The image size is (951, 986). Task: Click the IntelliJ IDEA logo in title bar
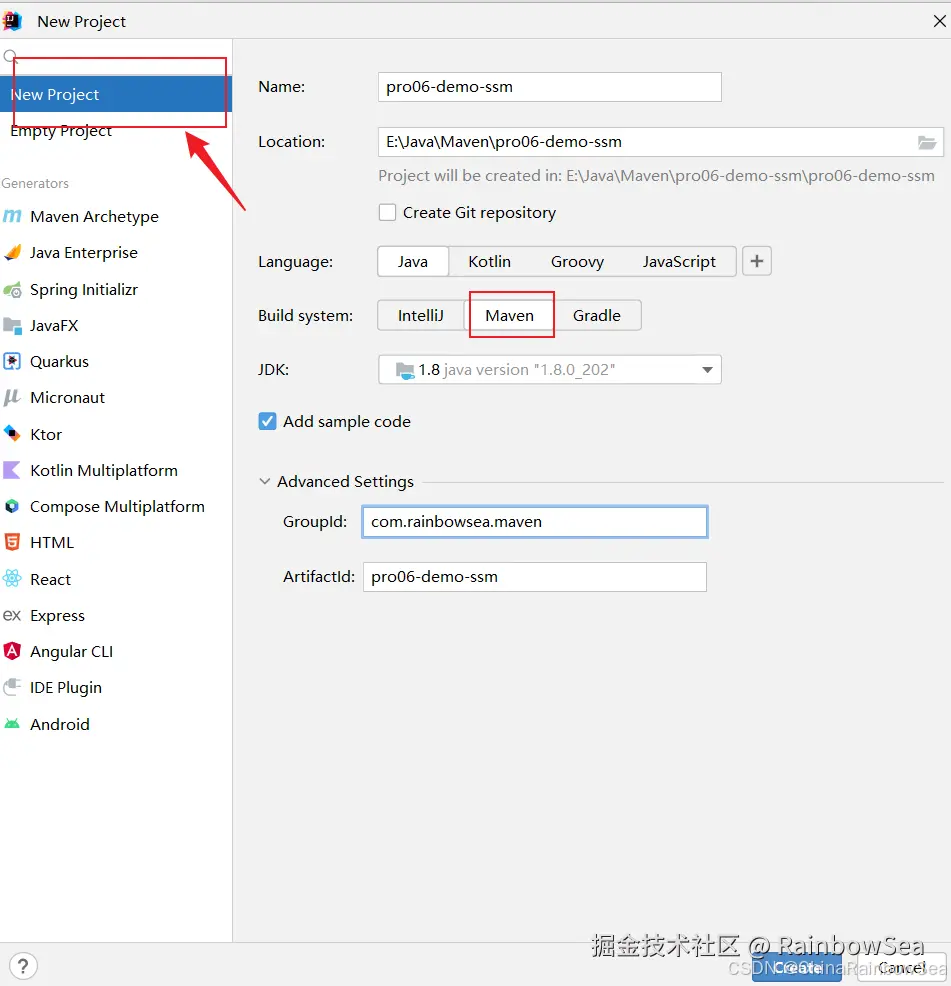point(12,21)
